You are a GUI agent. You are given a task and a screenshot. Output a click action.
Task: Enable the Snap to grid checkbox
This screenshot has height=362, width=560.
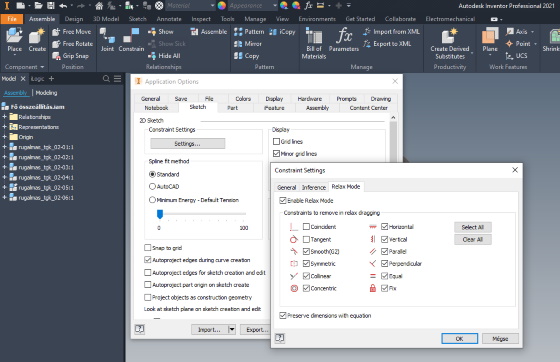(148, 248)
